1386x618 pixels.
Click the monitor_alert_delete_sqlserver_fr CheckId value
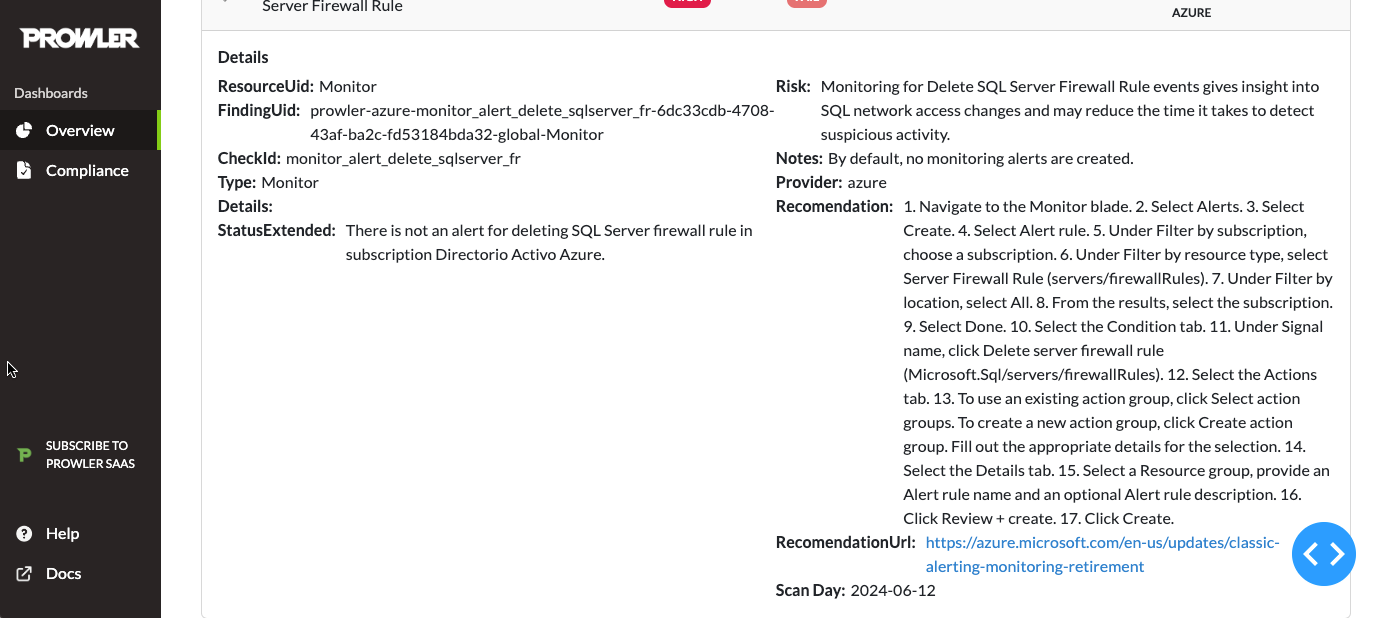[x=403, y=158]
